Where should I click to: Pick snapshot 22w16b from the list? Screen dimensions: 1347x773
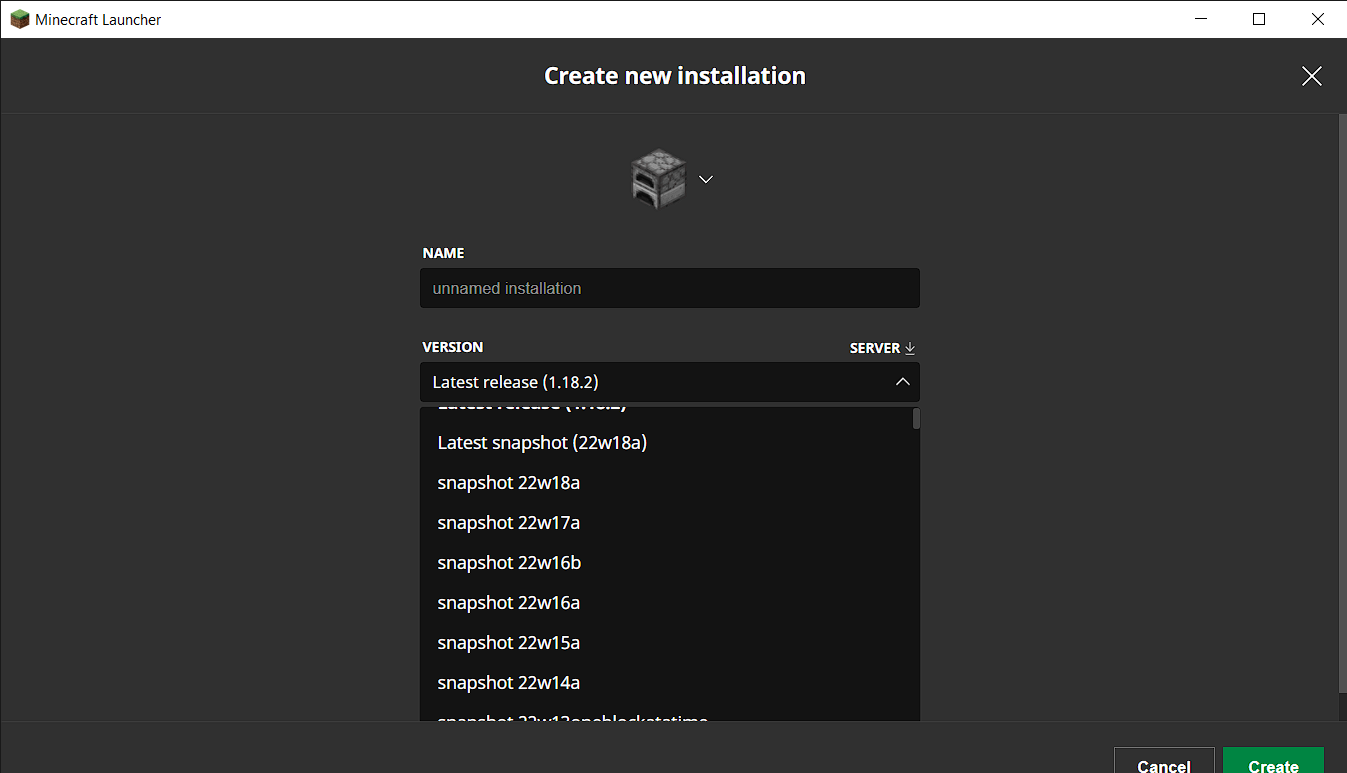(x=510, y=562)
